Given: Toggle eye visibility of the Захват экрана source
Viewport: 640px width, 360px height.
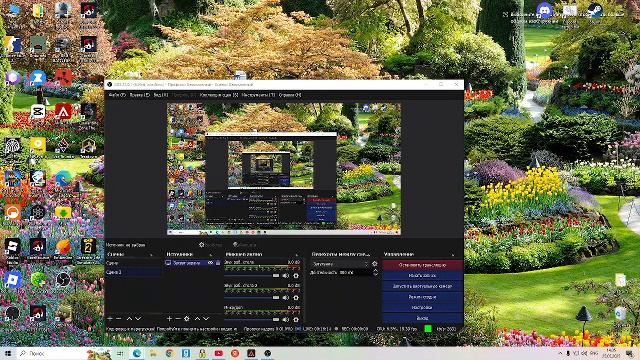Looking at the screenshot, I should coord(210,263).
